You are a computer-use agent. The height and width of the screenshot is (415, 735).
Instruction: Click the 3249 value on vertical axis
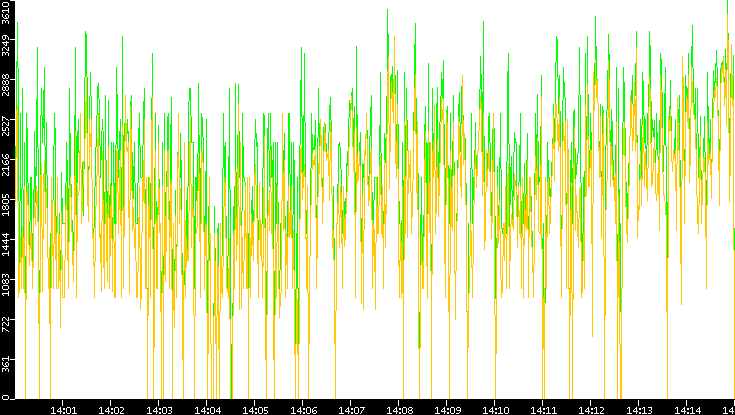(x=6, y=45)
